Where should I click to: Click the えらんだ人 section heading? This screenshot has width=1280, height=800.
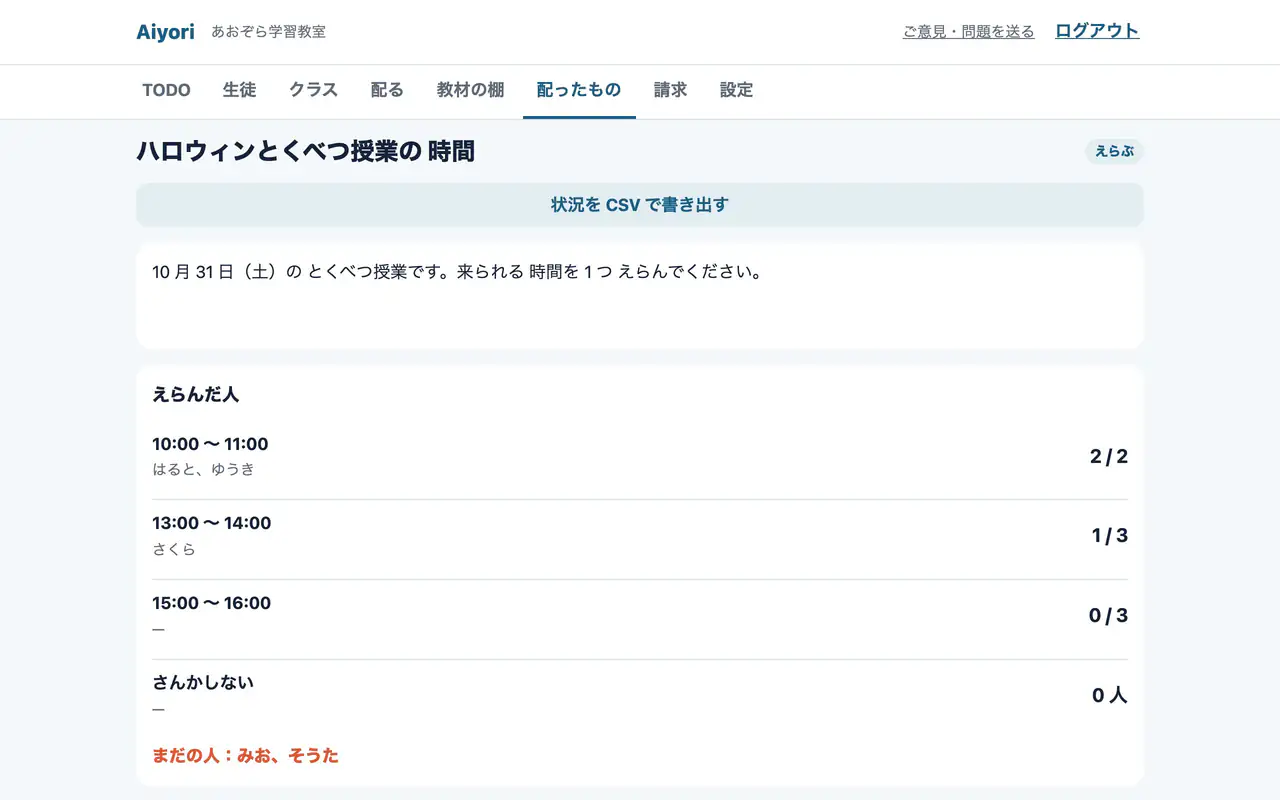[196, 394]
